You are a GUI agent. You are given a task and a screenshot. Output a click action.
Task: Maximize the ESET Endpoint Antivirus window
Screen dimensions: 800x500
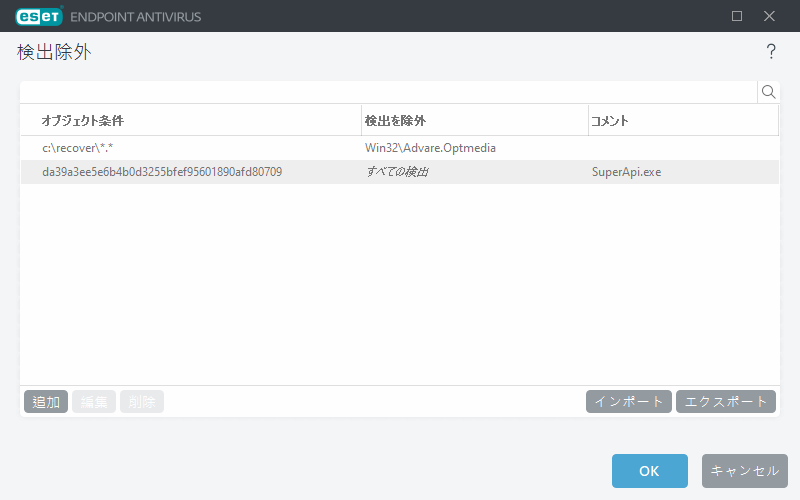click(737, 16)
